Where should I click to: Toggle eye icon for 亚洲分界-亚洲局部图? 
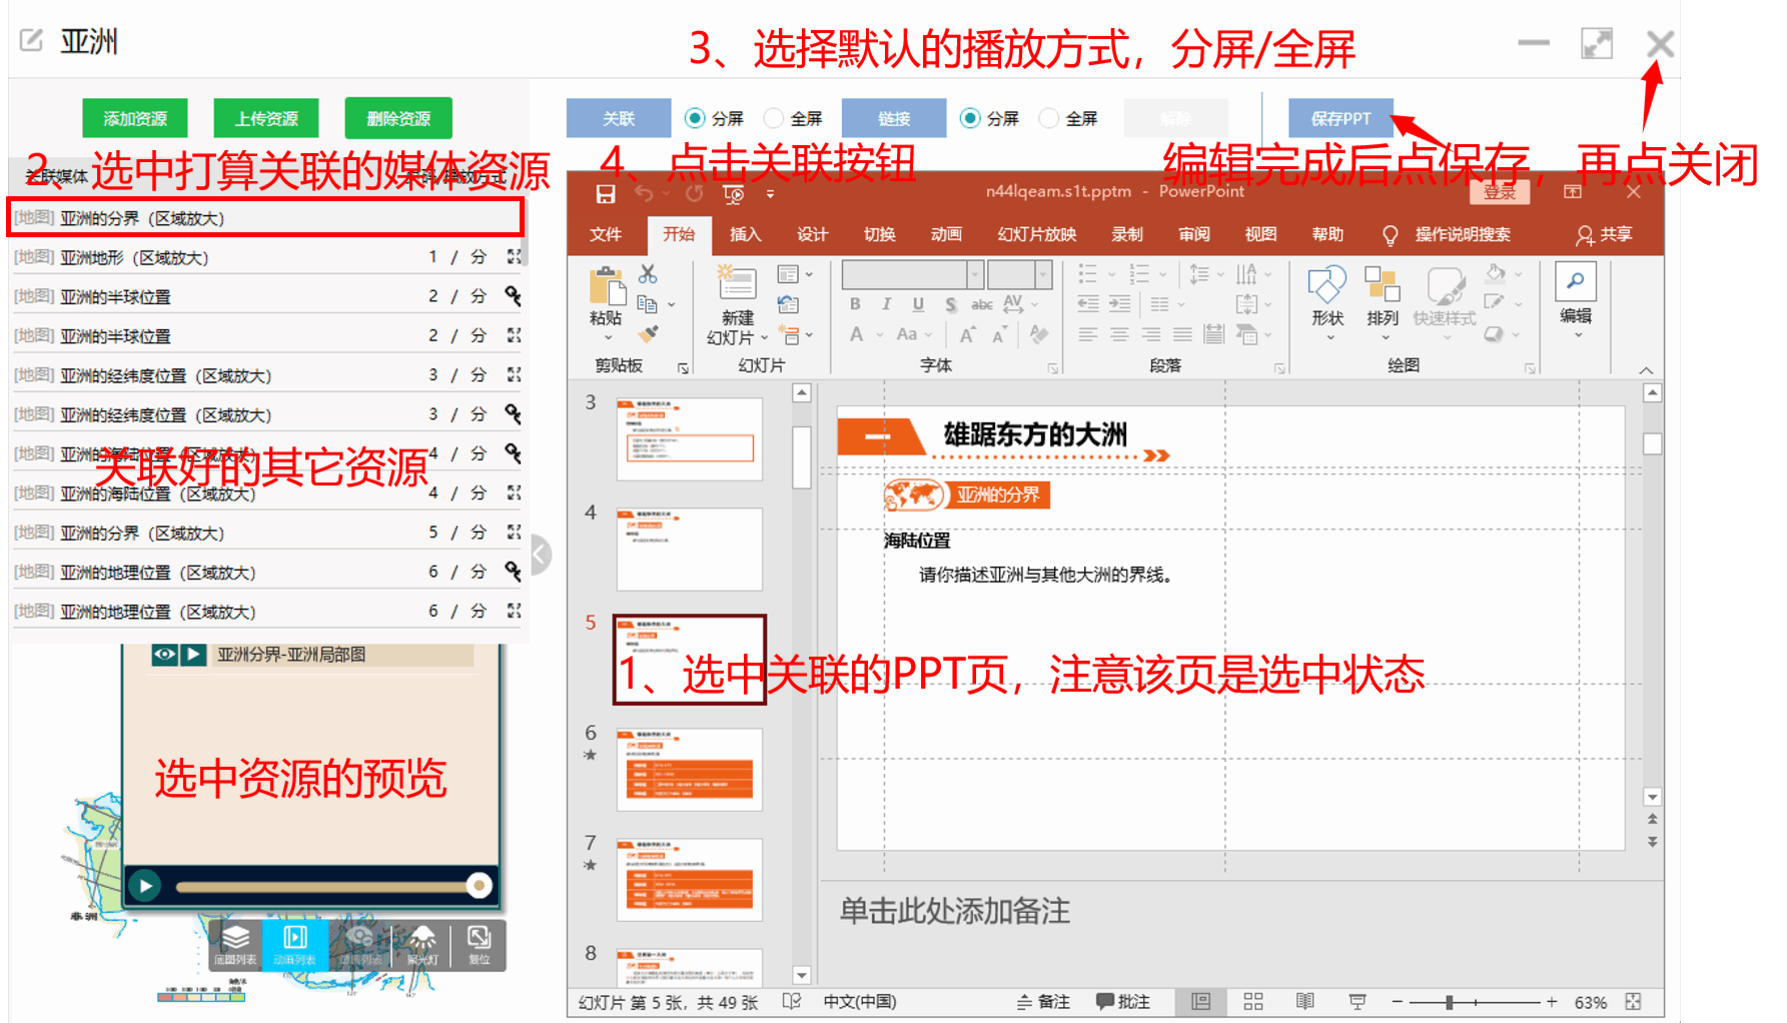point(164,655)
